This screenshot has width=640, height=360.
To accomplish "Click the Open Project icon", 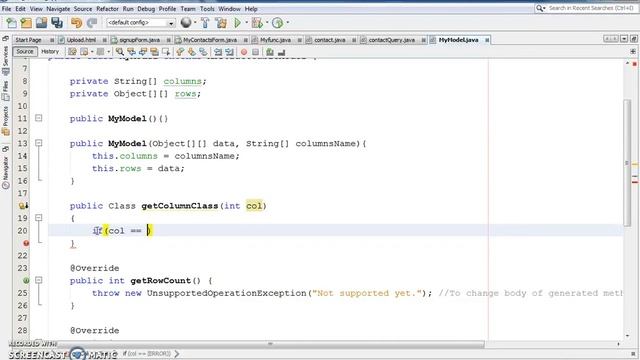I will pyautogui.click(x=41, y=23).
